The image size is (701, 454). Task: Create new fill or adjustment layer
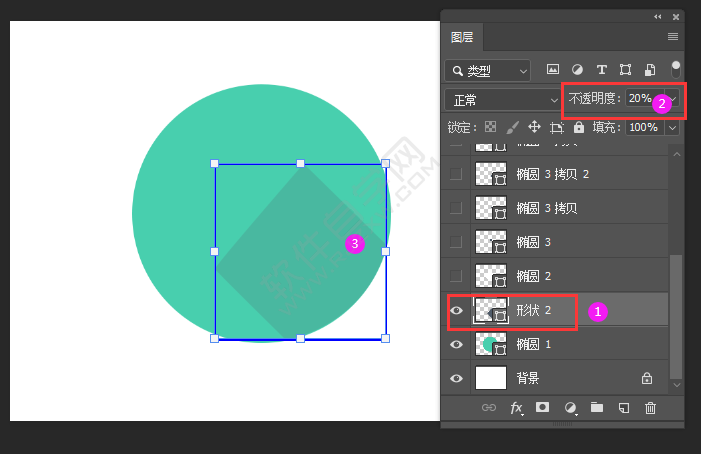pos(570,408)
